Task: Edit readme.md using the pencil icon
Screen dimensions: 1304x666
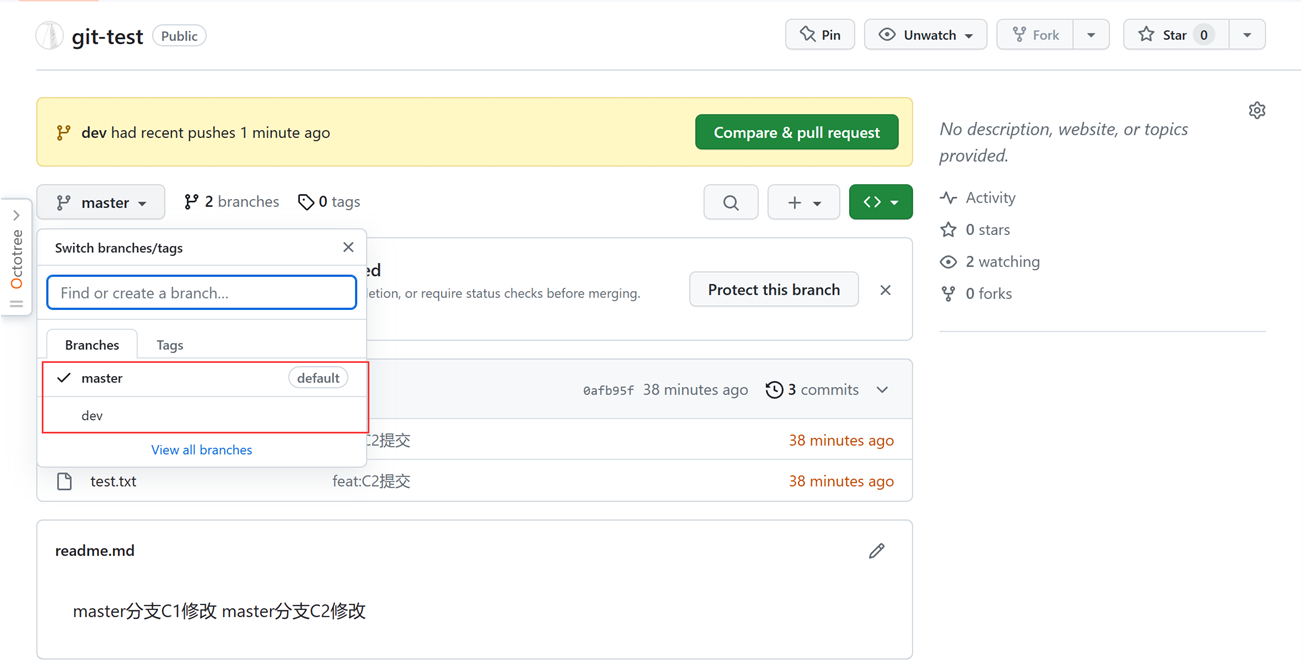Action: [877, 551]
